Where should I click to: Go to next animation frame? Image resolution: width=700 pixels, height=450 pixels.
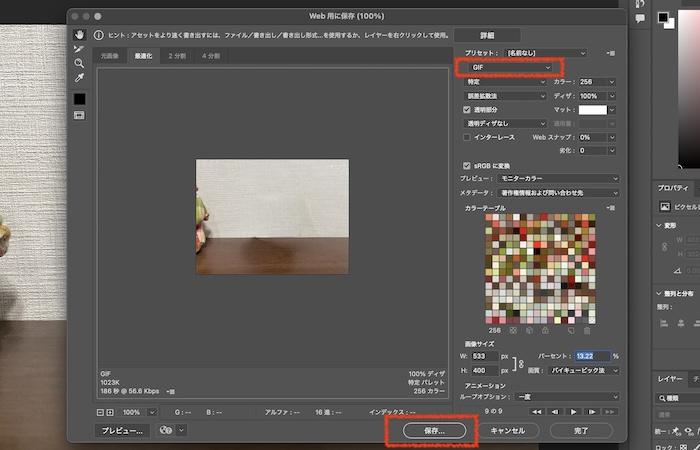(x=592, y=412)
